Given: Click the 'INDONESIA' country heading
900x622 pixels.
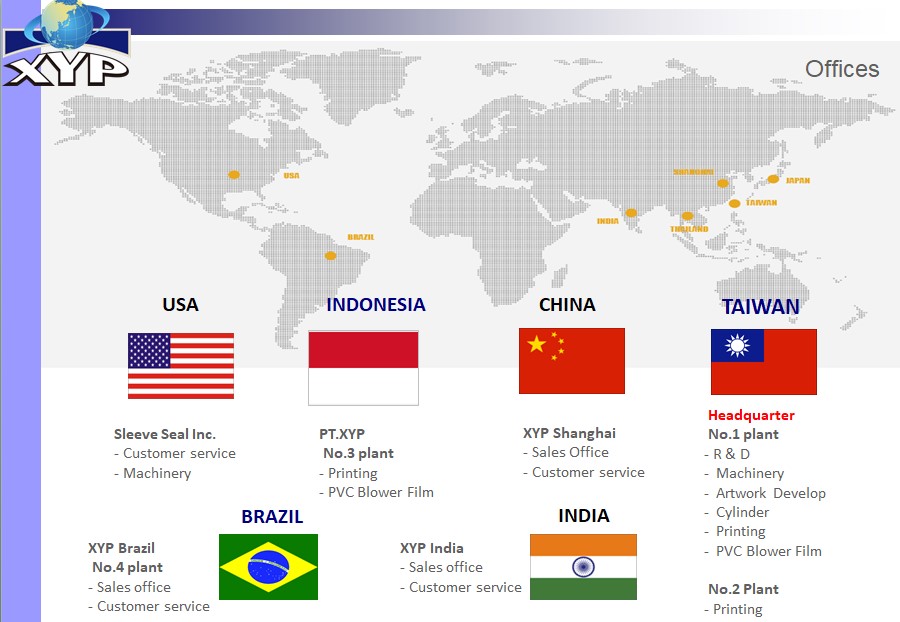Looking at the screenshot, I should click(376, 305).
